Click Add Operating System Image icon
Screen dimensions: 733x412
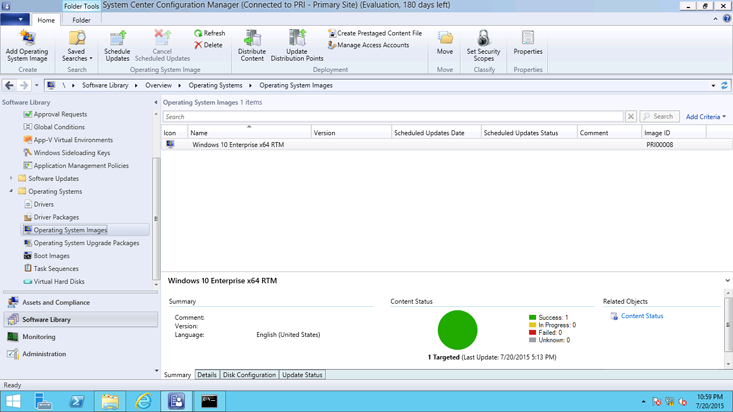click(27, 44)
